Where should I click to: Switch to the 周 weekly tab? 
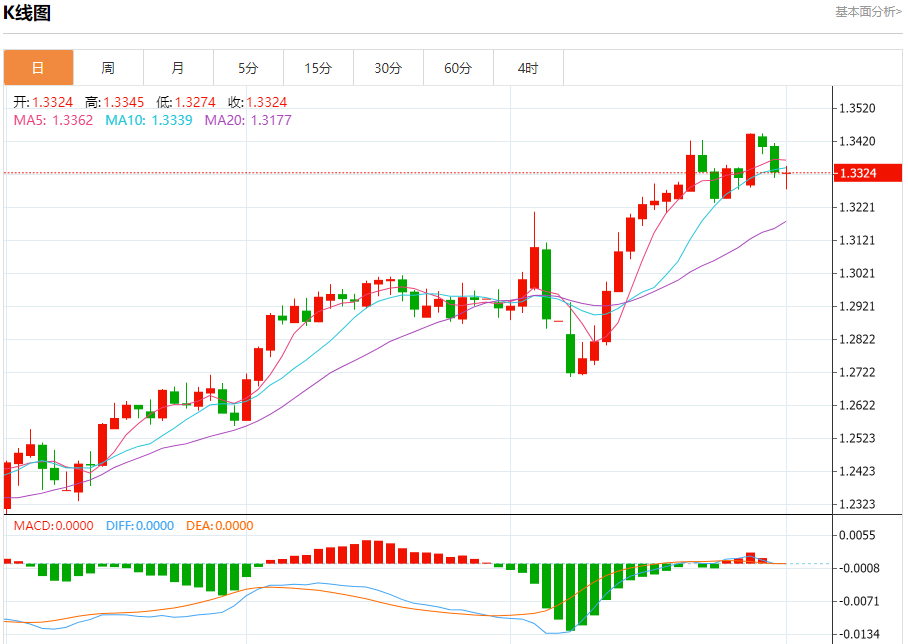108,68
